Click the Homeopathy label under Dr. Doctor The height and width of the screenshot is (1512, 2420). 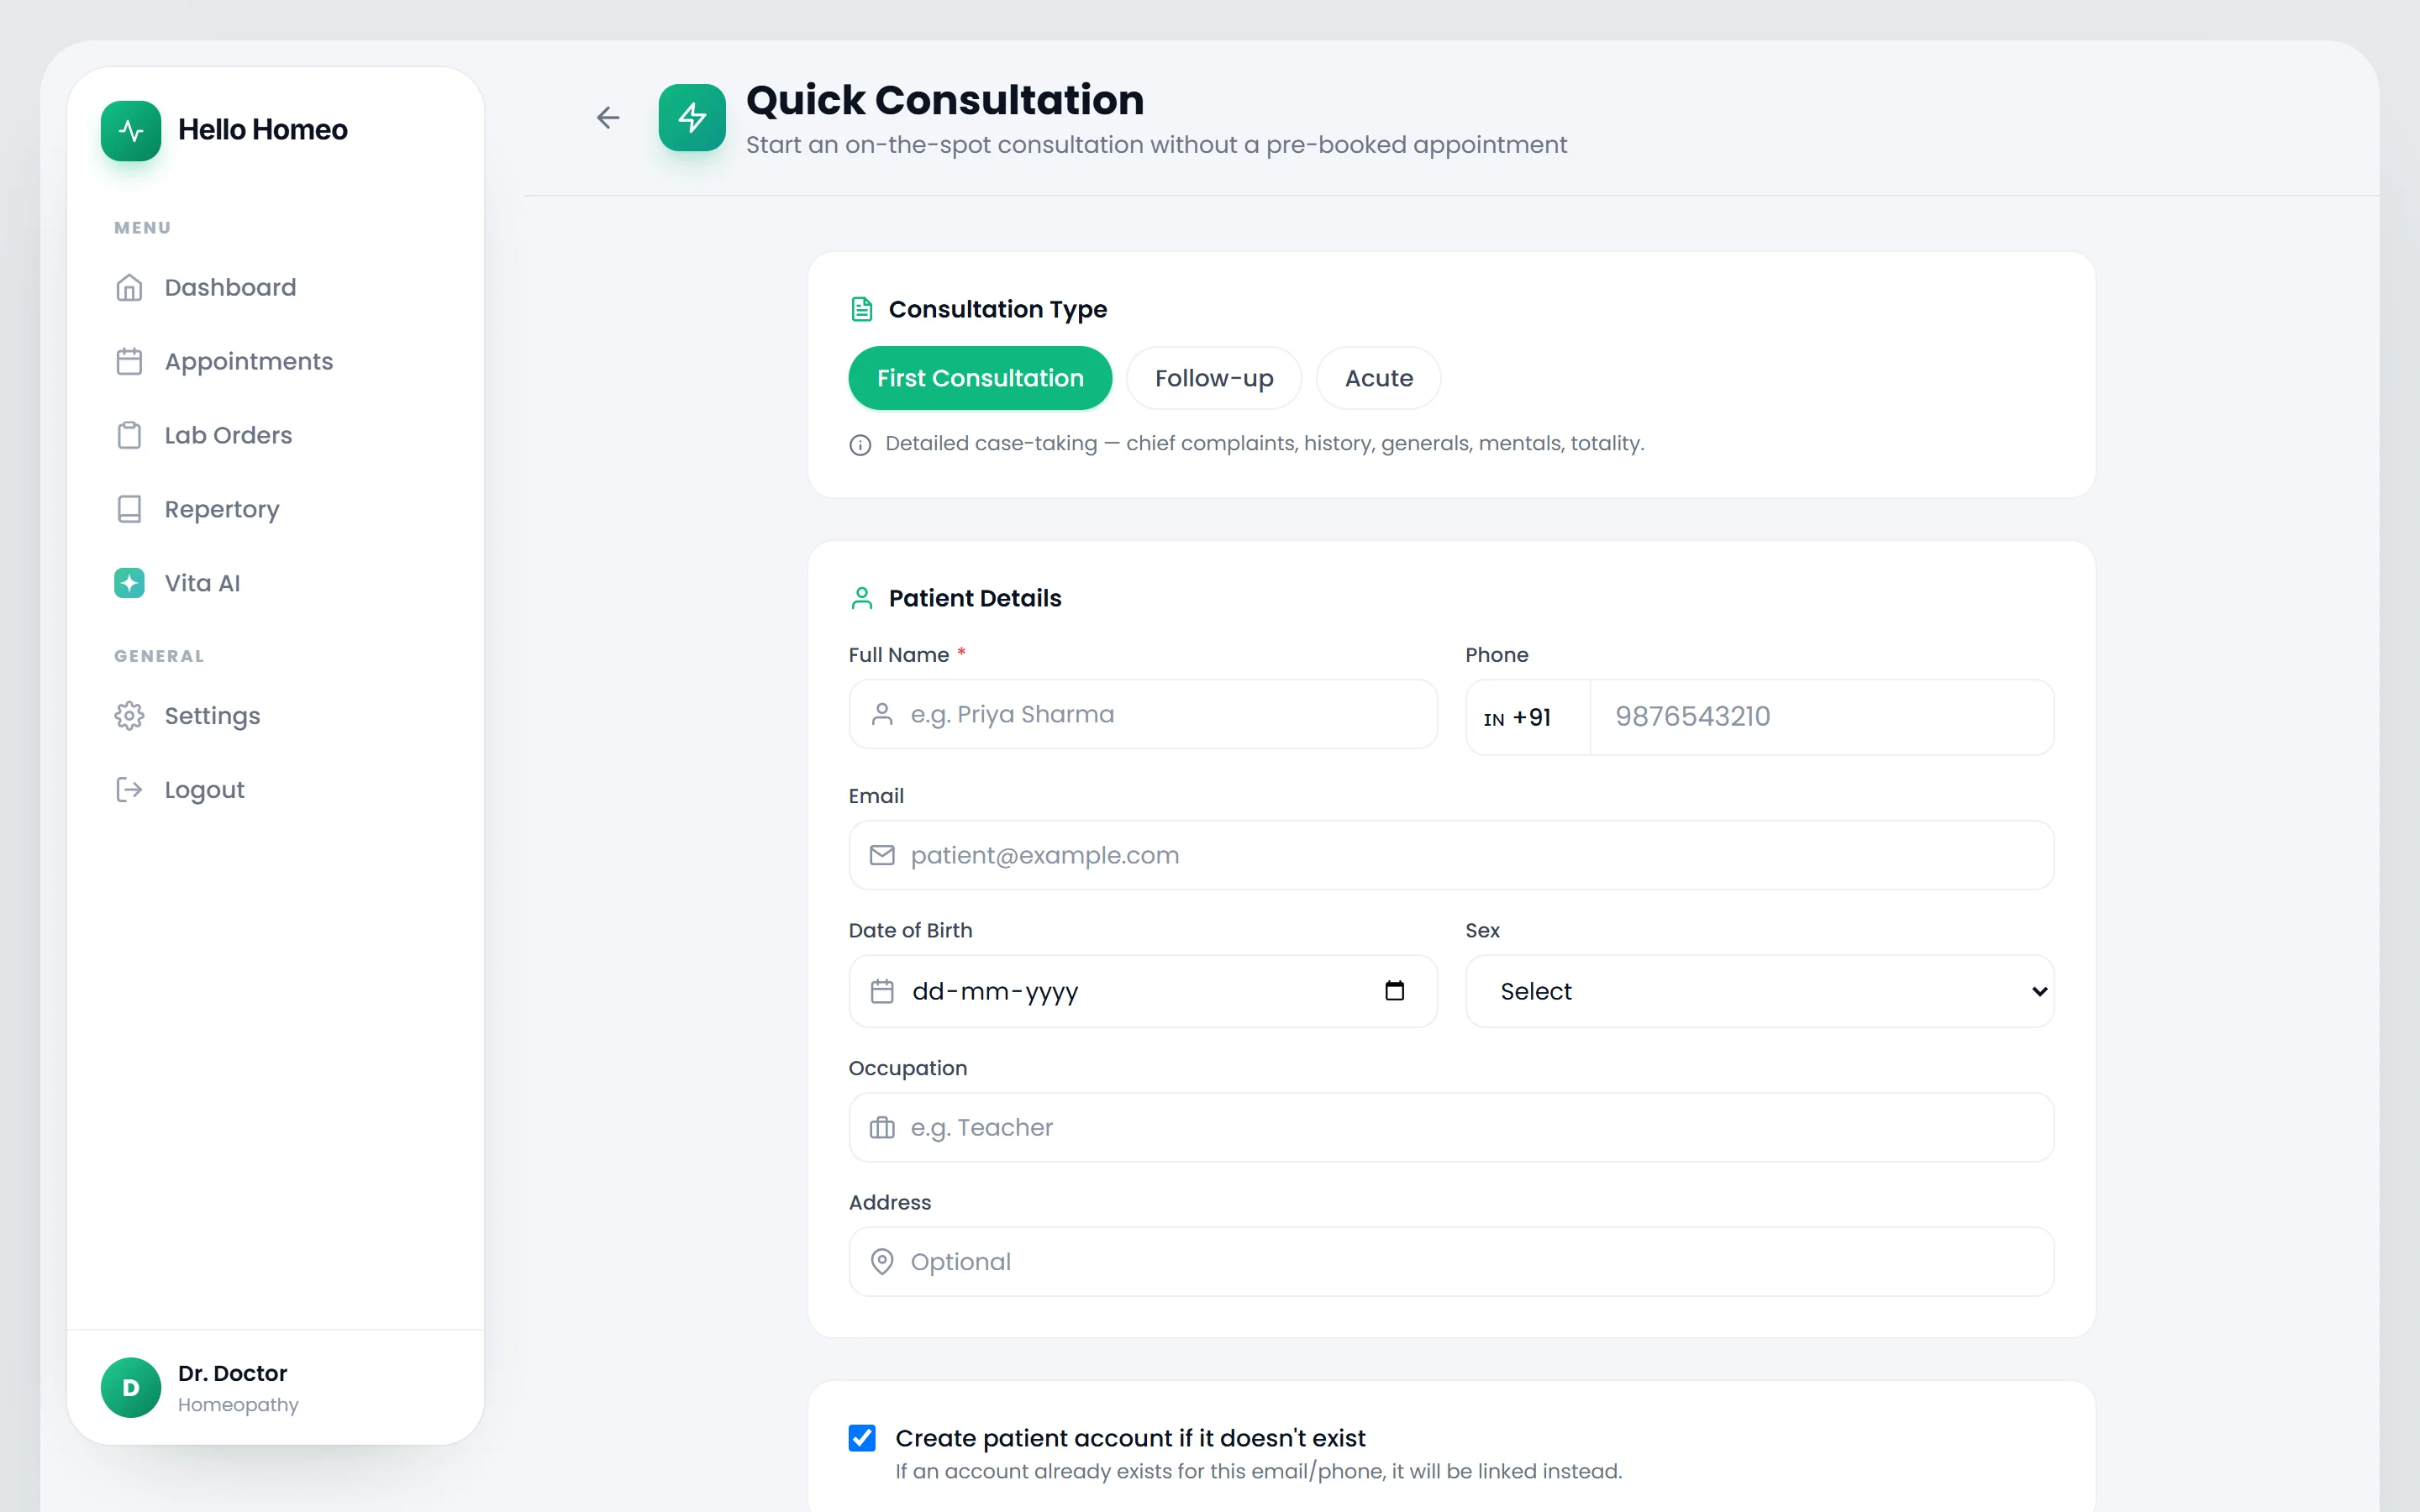(x=238, y=1405)
